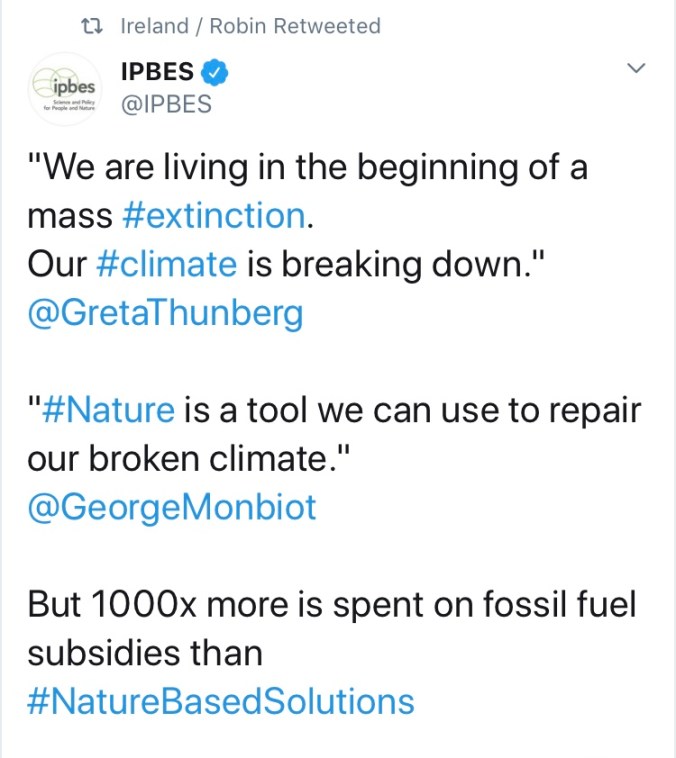
Task: Open the #NatureBasedSolutions hashtag
Action: point(221,701)
